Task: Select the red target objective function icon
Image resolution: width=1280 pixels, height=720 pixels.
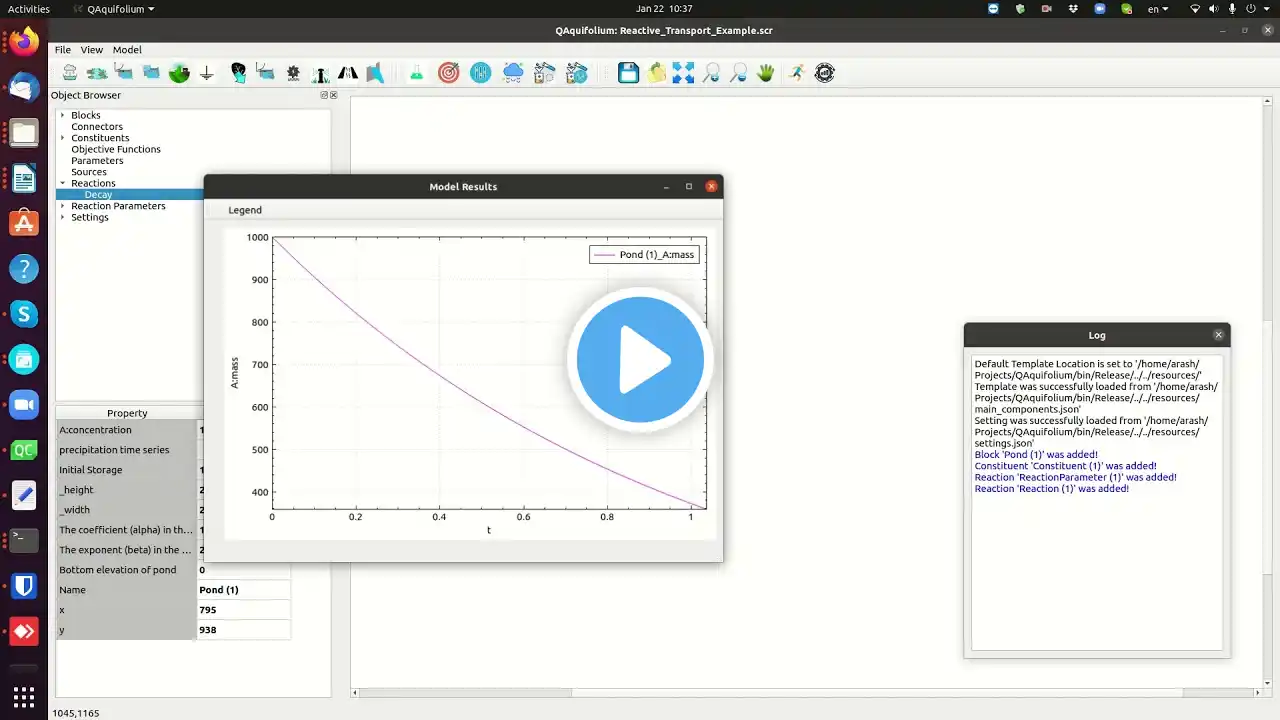Action: [x=449, y=72]
